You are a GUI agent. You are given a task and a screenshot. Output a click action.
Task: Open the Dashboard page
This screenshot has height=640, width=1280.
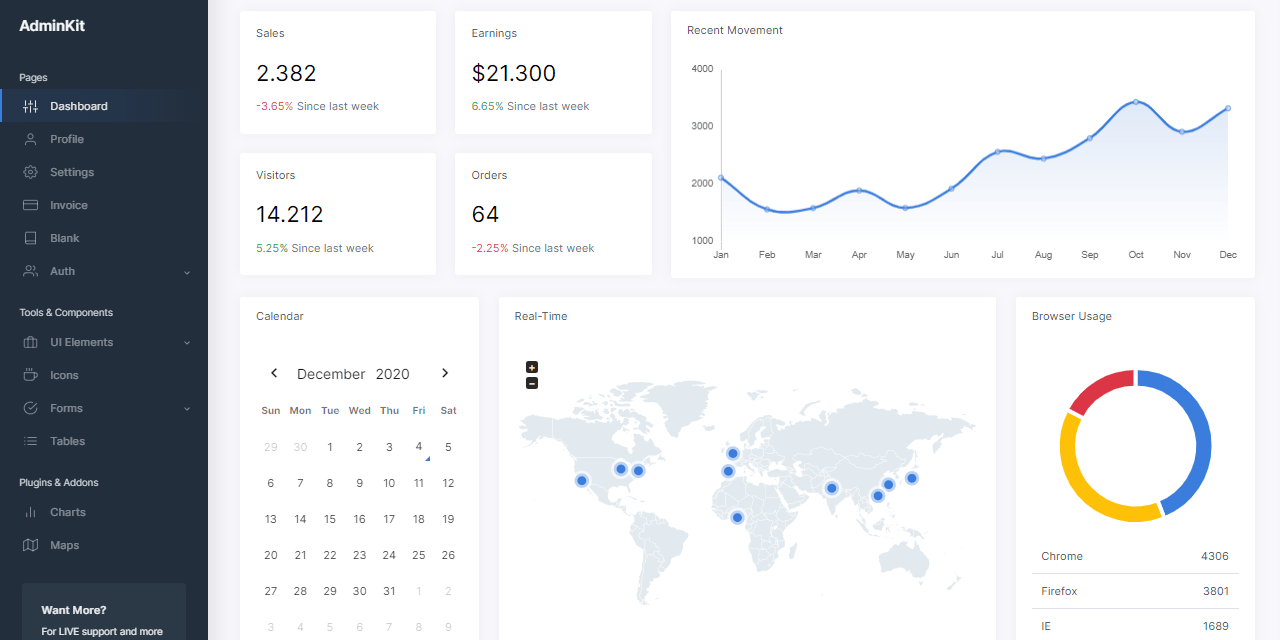[x=104, y=106]
